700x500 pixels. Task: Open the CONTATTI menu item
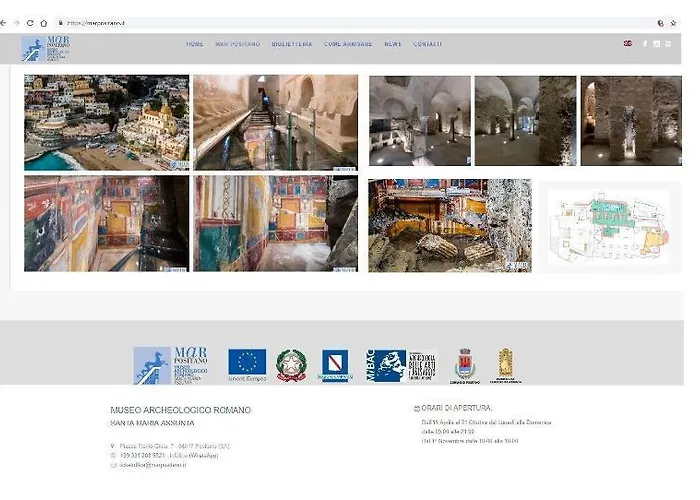point(428,44)
